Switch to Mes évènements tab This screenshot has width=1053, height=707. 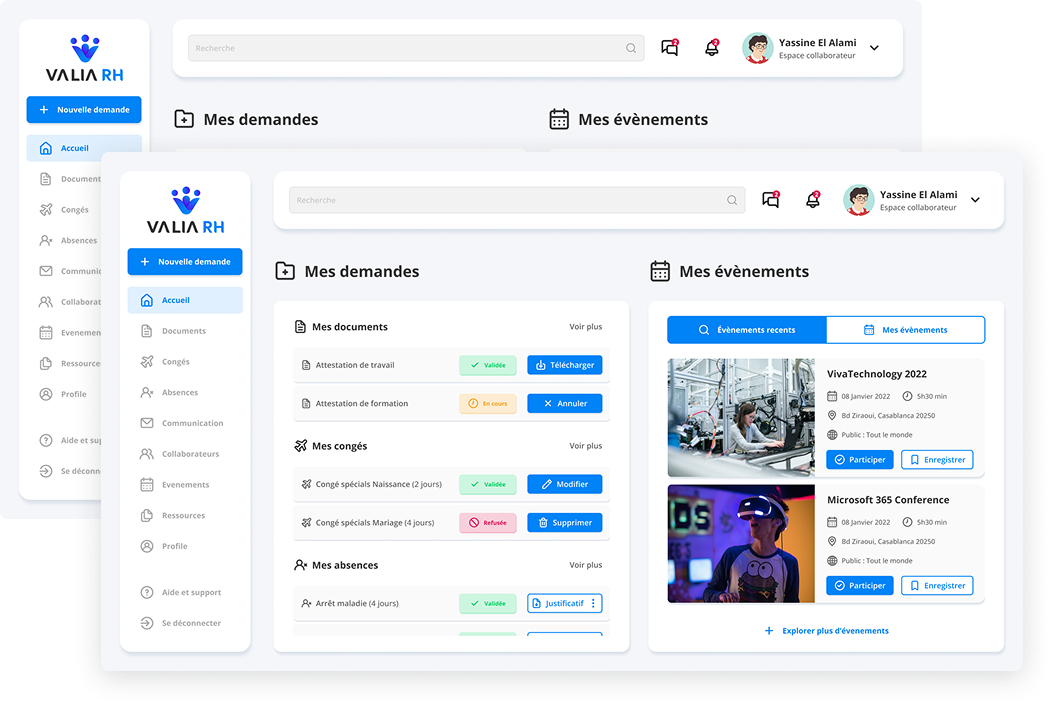(x=905, y=330)
